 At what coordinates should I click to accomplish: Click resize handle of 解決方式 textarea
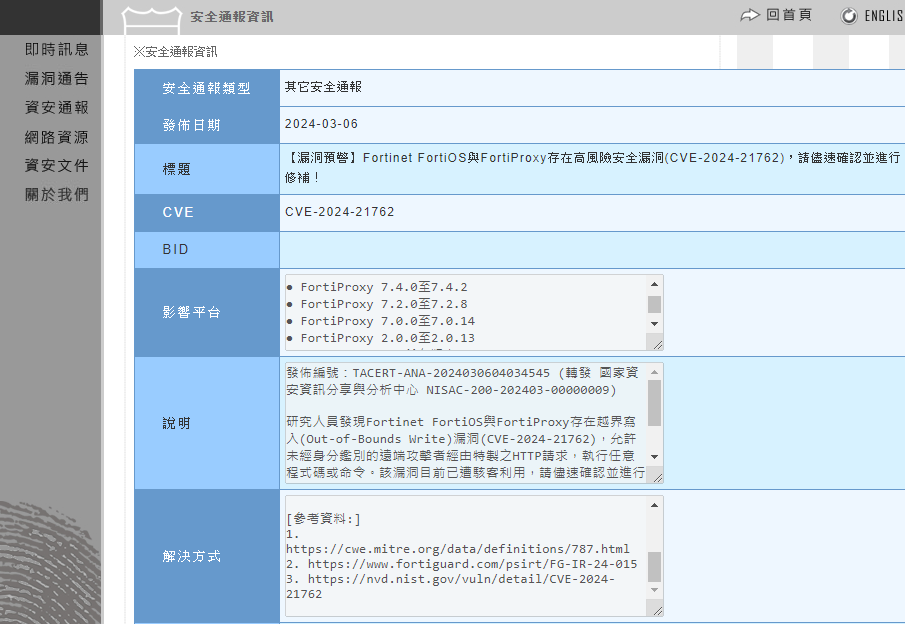(x=656, y=610)
